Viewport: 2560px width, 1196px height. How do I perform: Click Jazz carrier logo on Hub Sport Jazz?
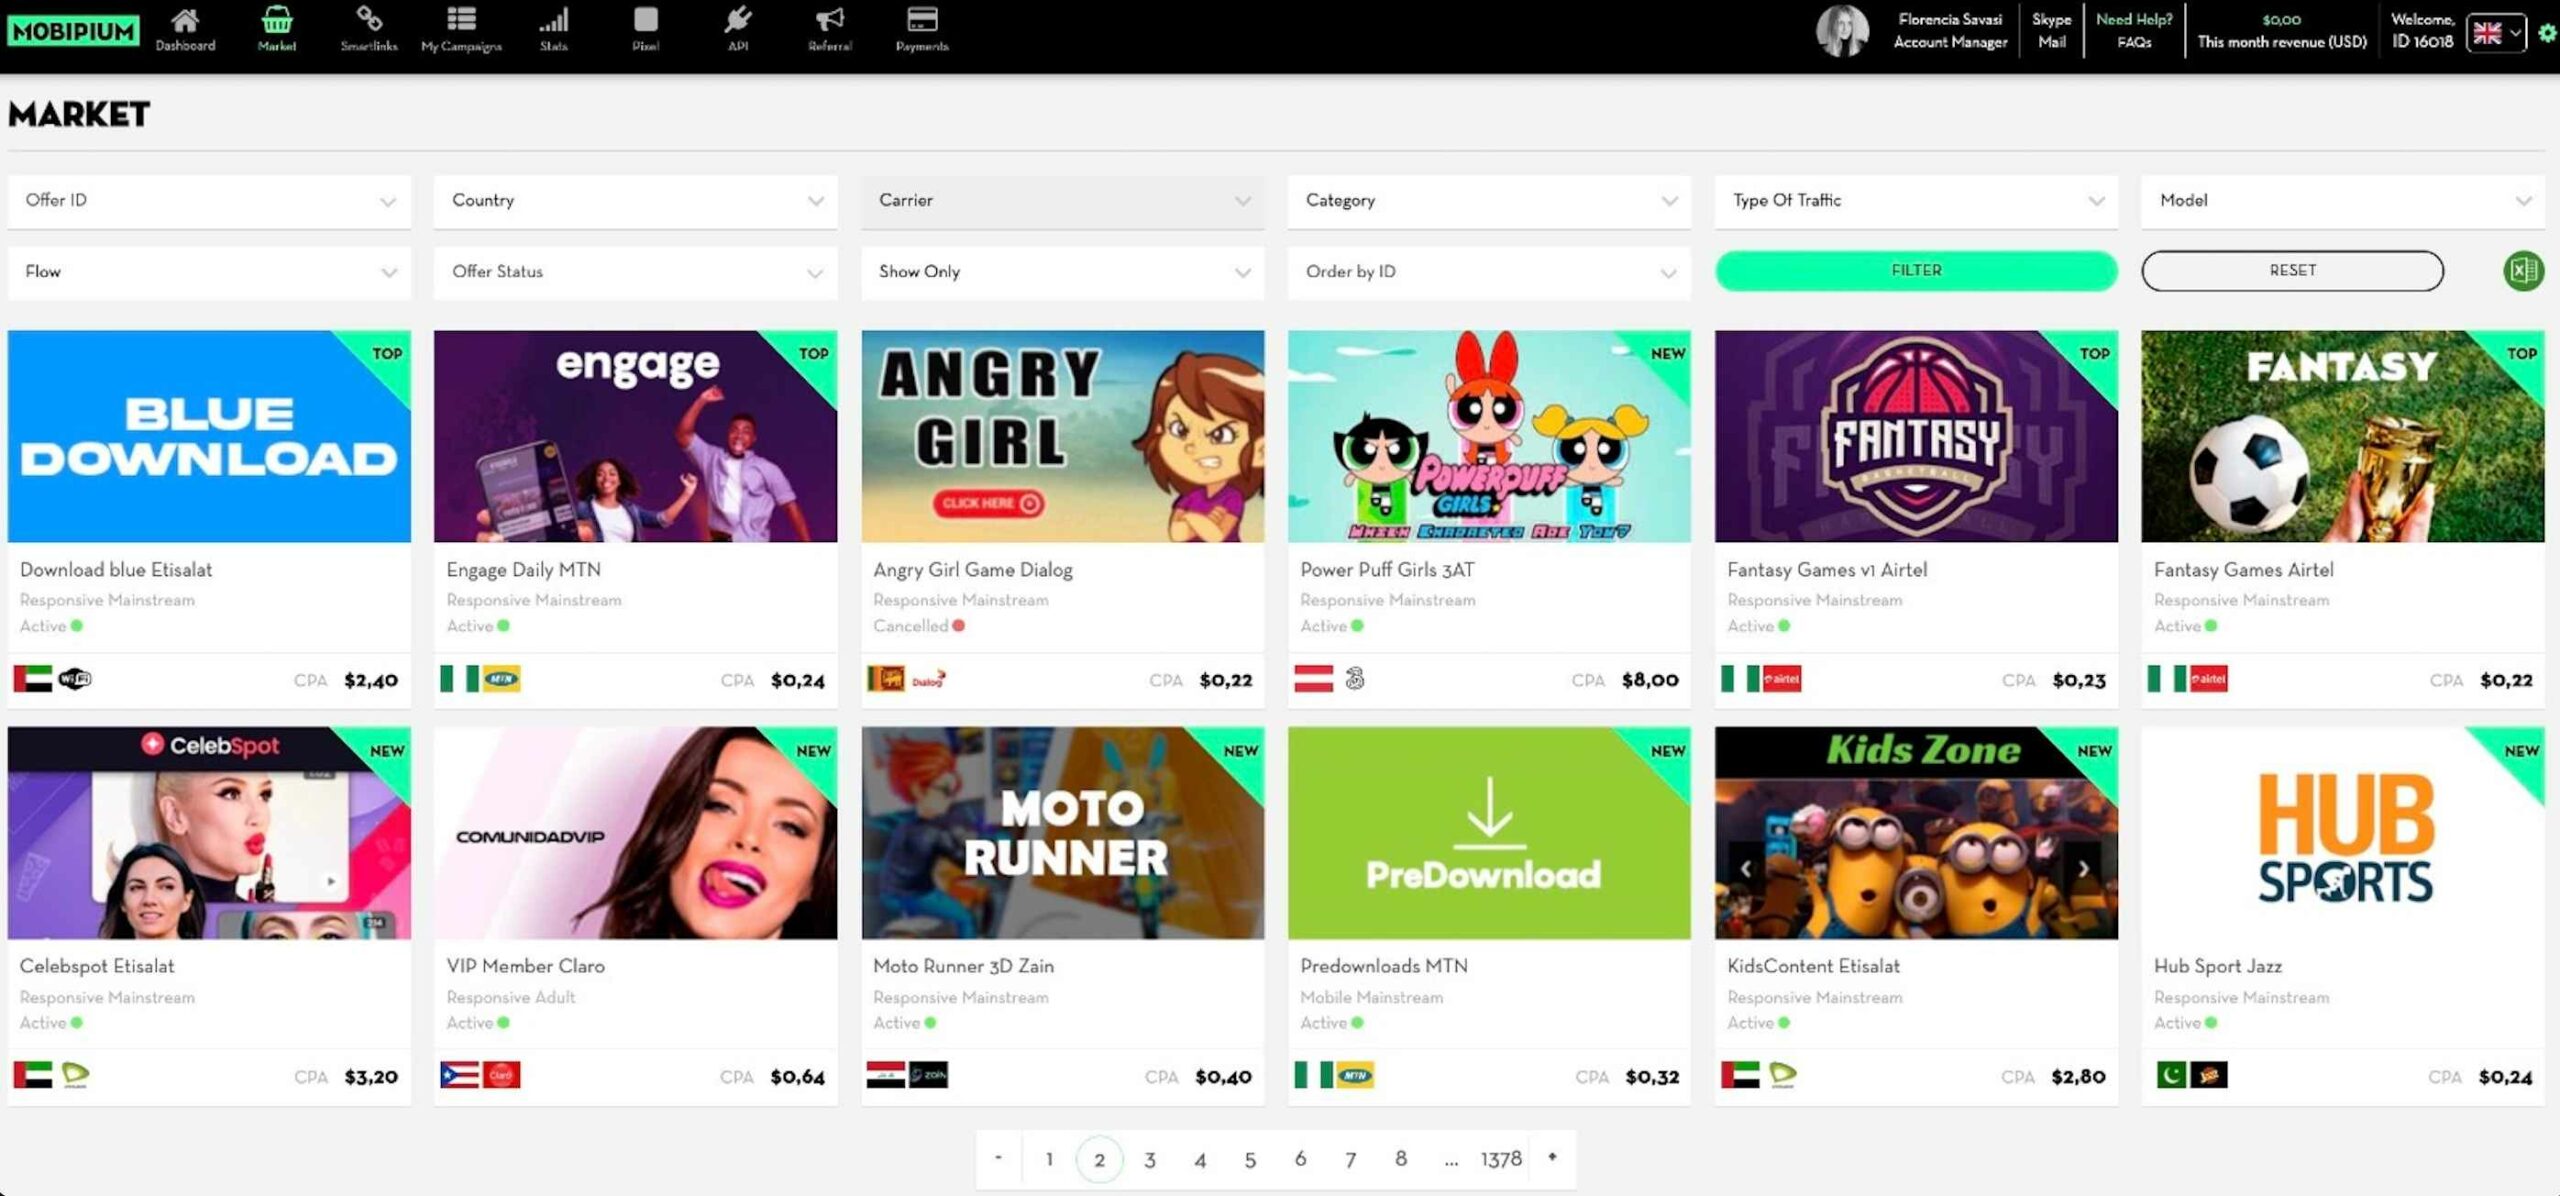(x=2209, y=1076)
